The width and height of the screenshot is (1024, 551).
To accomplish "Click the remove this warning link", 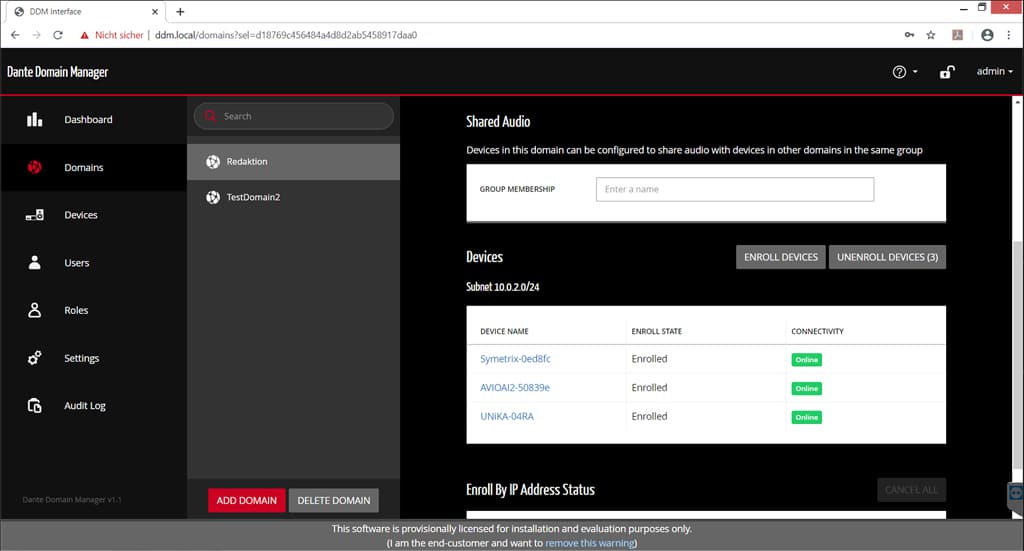I will [589, 543].
